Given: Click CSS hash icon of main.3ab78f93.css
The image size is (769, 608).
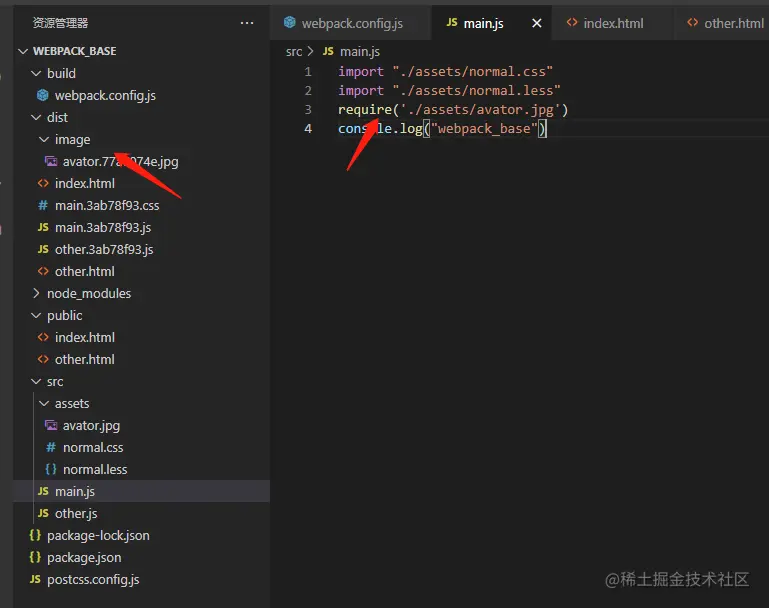Looking at the screenshot, I should (x=43, y=205).
